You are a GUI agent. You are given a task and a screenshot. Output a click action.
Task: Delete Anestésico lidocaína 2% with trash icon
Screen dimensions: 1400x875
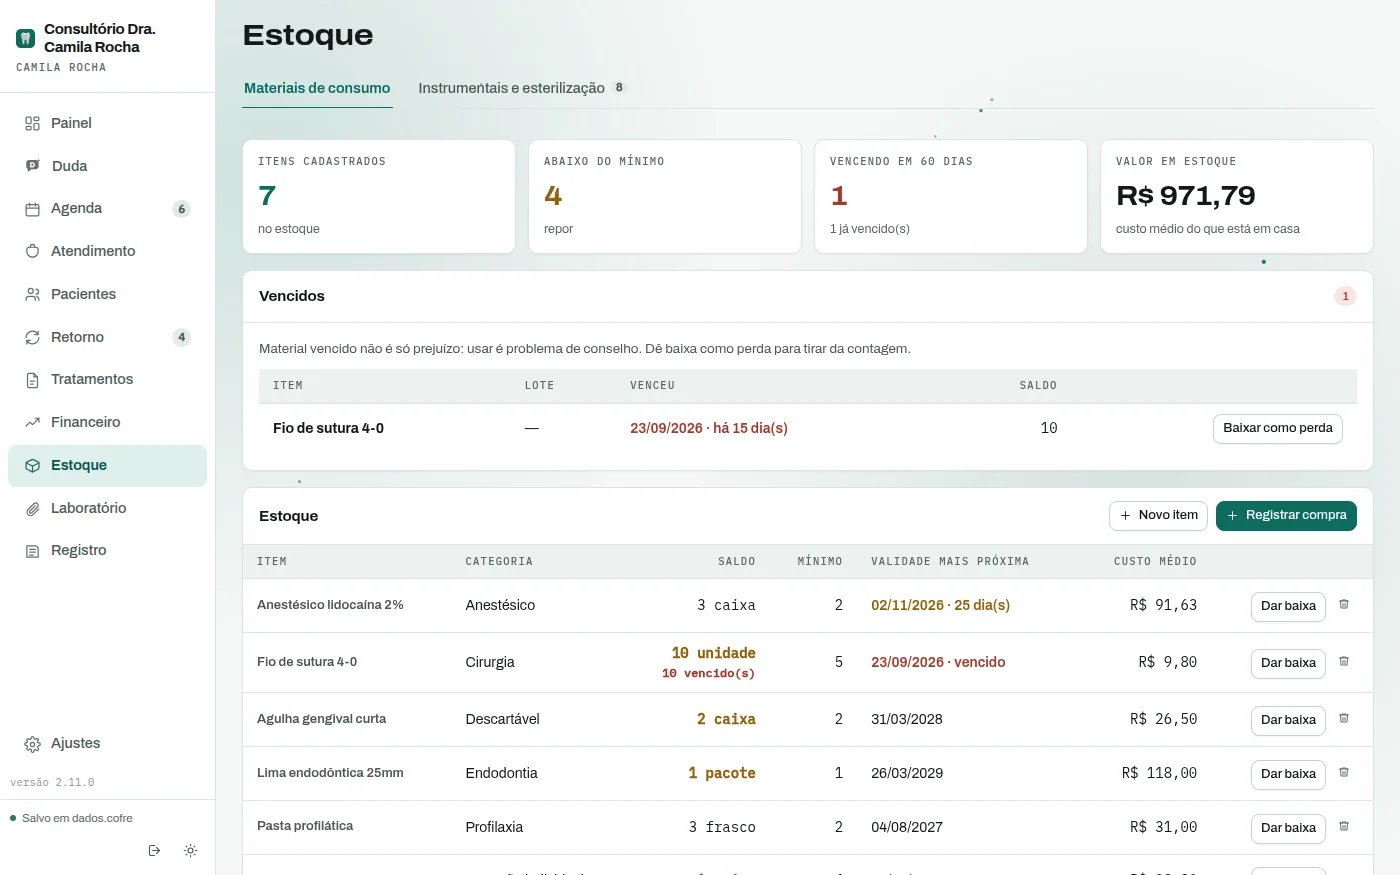point(1344,605)
